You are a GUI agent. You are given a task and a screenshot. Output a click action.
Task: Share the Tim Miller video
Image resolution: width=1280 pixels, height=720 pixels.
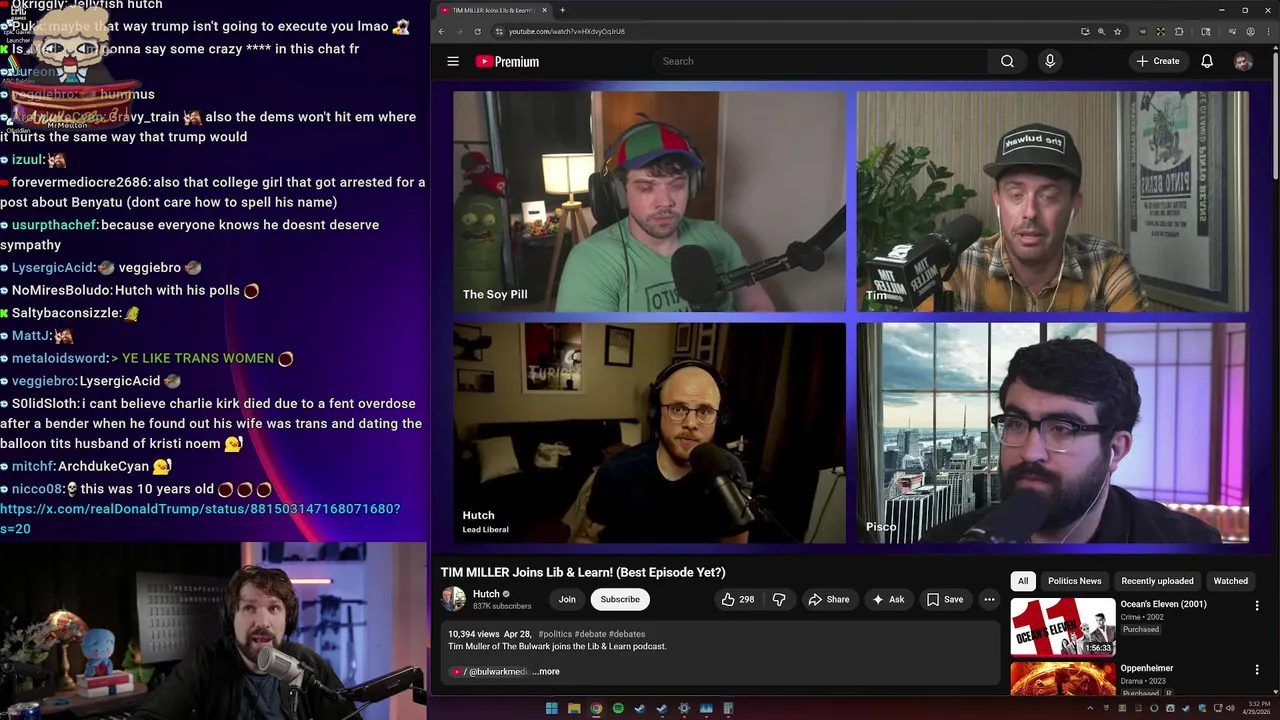(829, 599)
